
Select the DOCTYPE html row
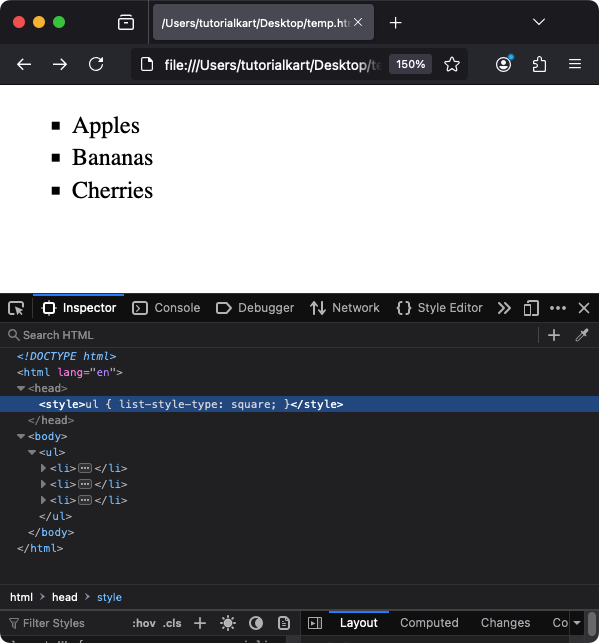pyautogui.click(x=299, y=356)
